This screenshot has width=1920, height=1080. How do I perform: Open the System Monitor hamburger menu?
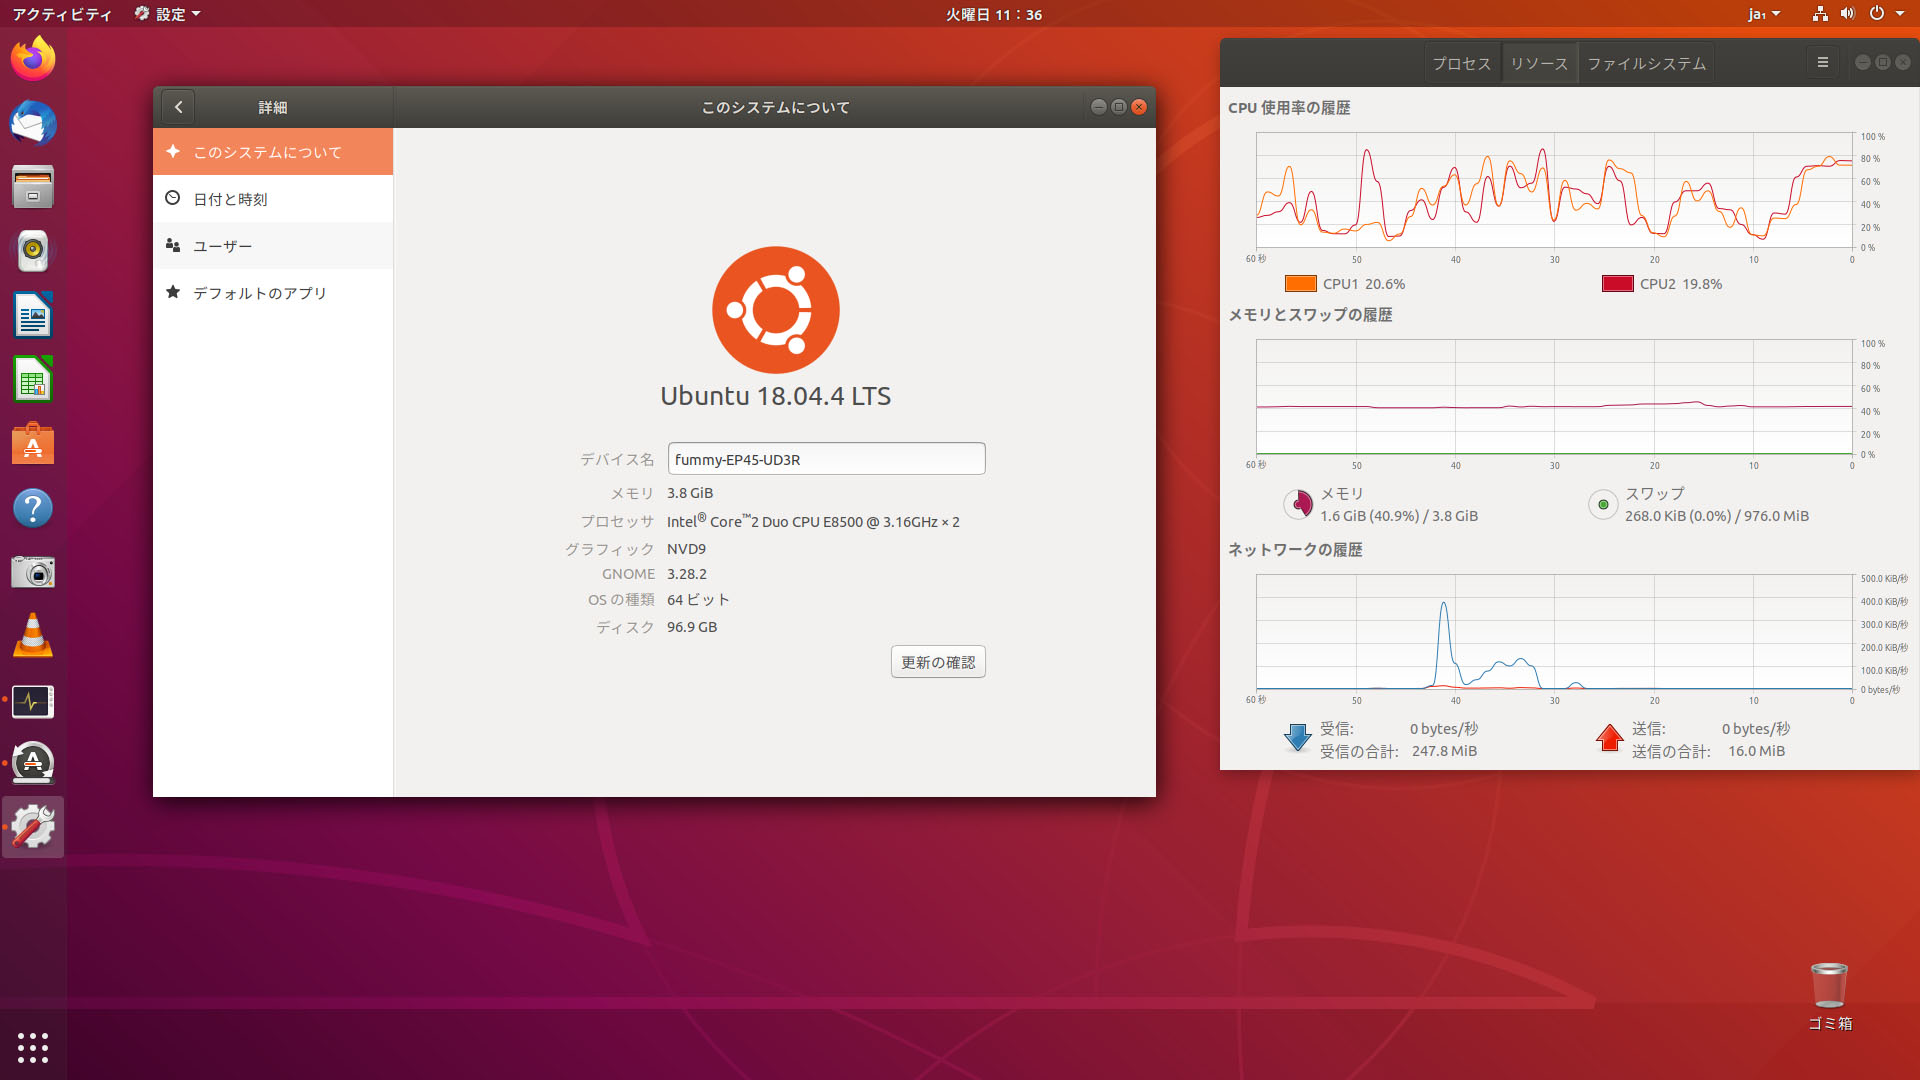pos(1822,62)
